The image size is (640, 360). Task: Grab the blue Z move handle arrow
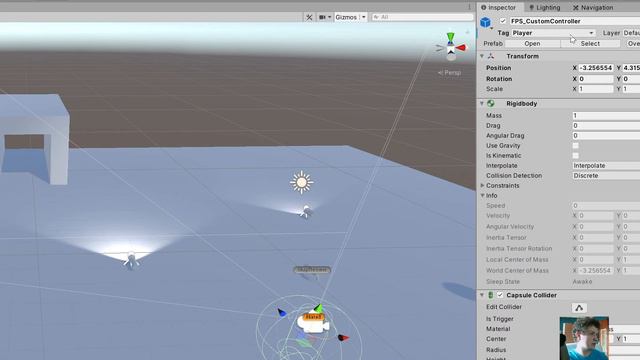(282, 313)
